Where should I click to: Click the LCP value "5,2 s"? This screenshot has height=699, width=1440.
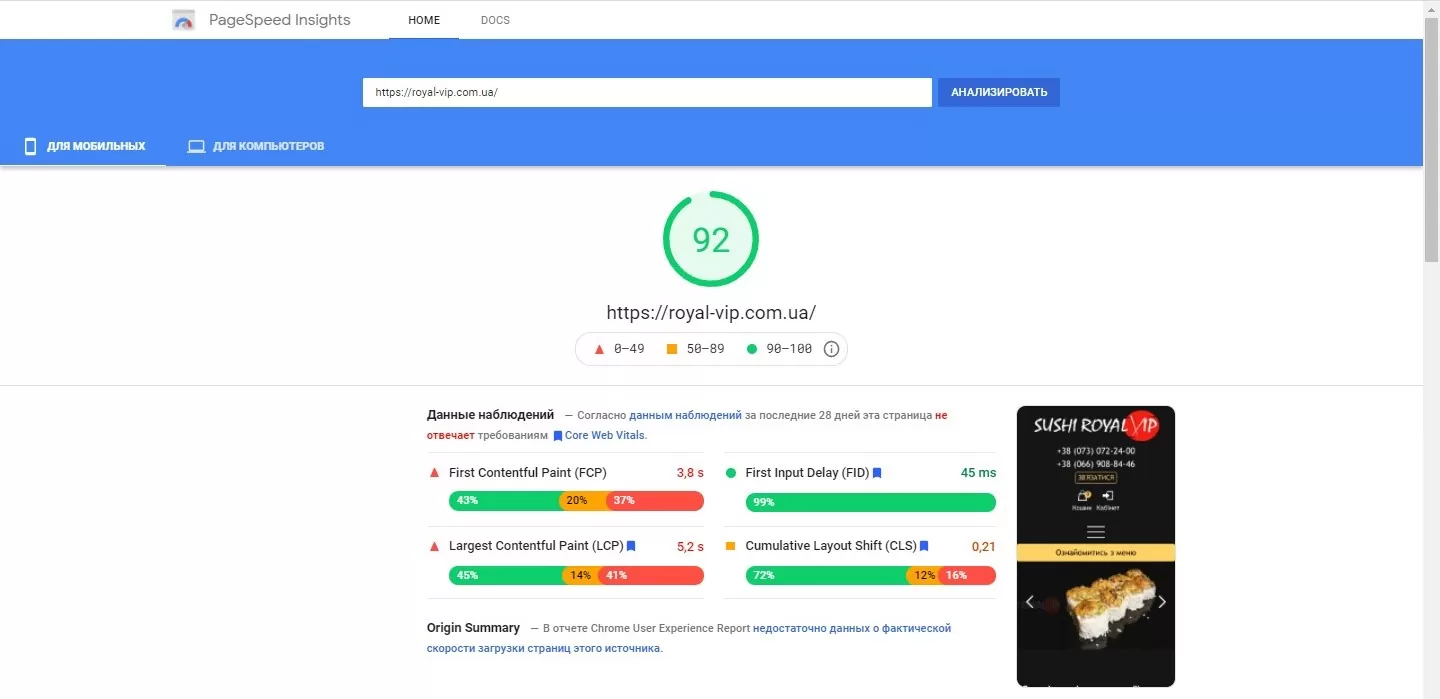[x=690, y=546]
